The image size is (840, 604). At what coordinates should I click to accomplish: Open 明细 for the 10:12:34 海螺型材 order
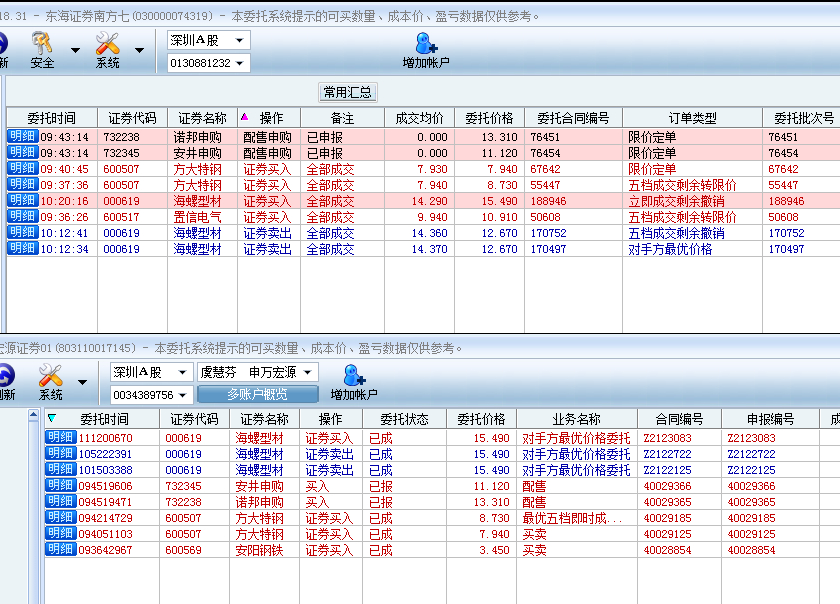(22, 249)
